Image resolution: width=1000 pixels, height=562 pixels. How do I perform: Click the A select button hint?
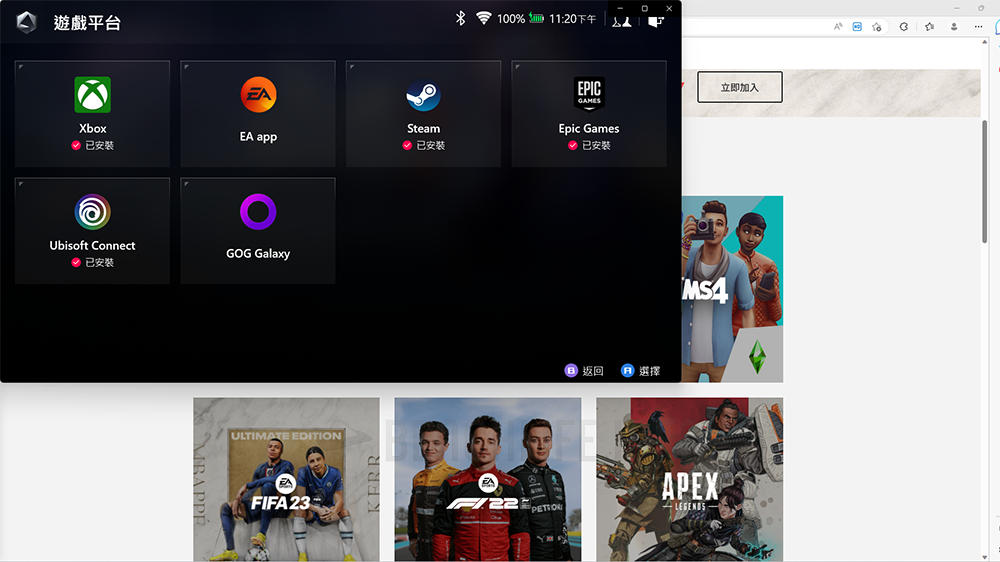pyautogui.click(x=640, y=371)
